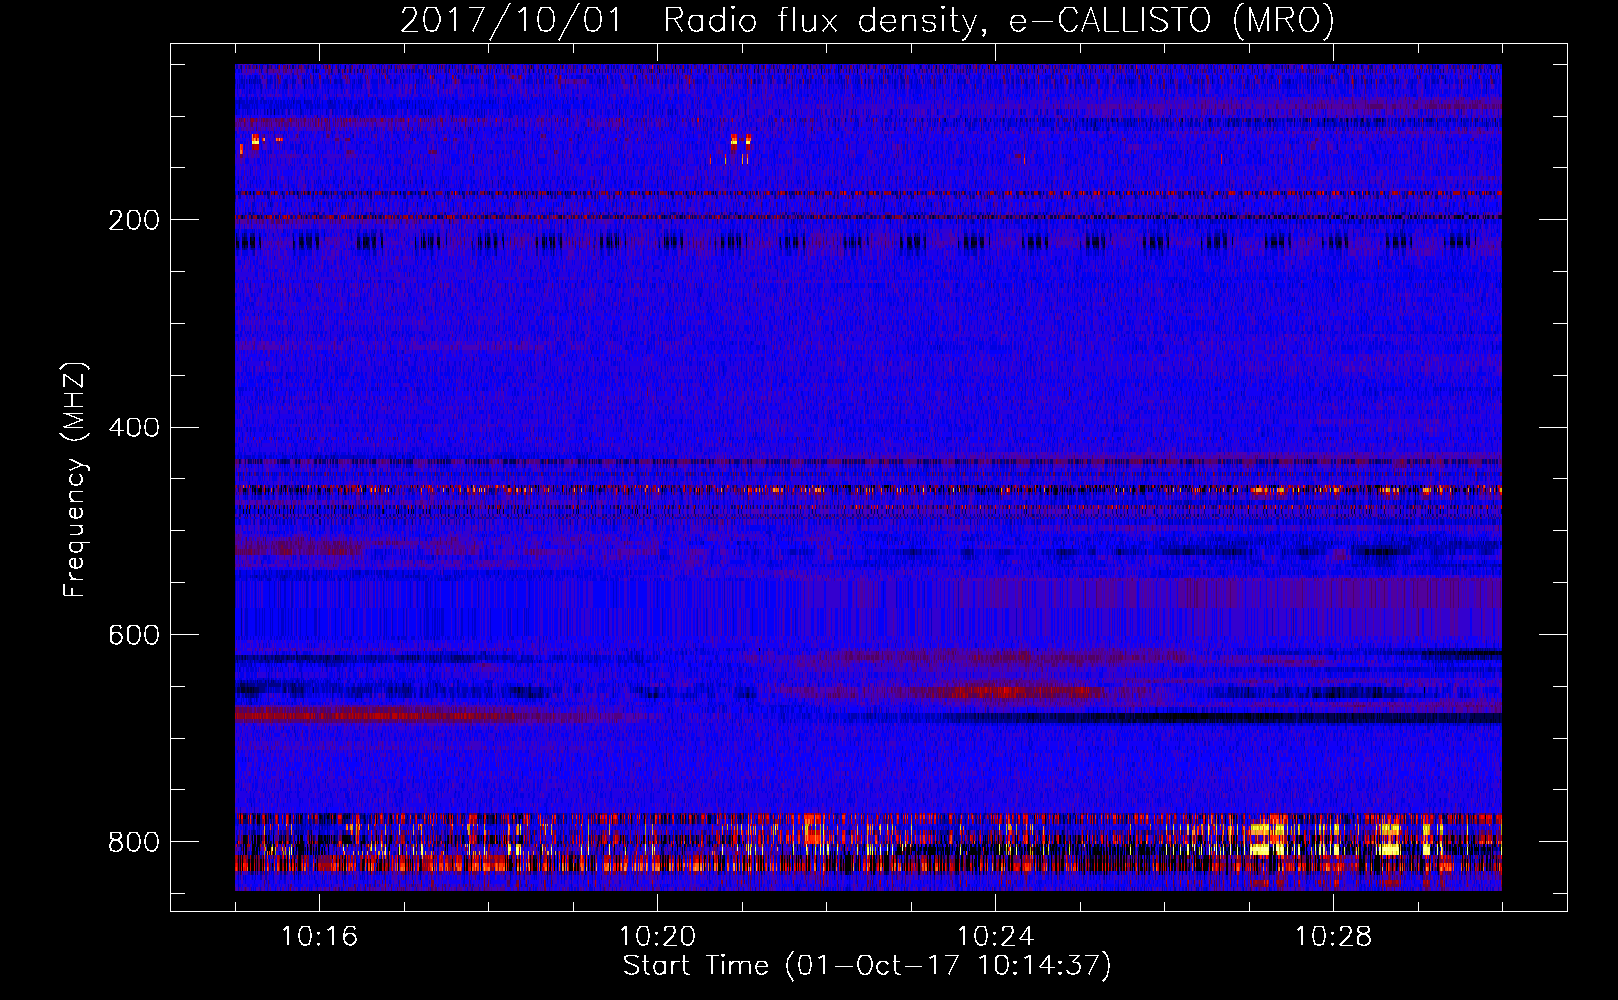Click the 'Frequency (MHZ)' axis label
The height and width of the screenshot is (1000, 1618).
[75, 479]
